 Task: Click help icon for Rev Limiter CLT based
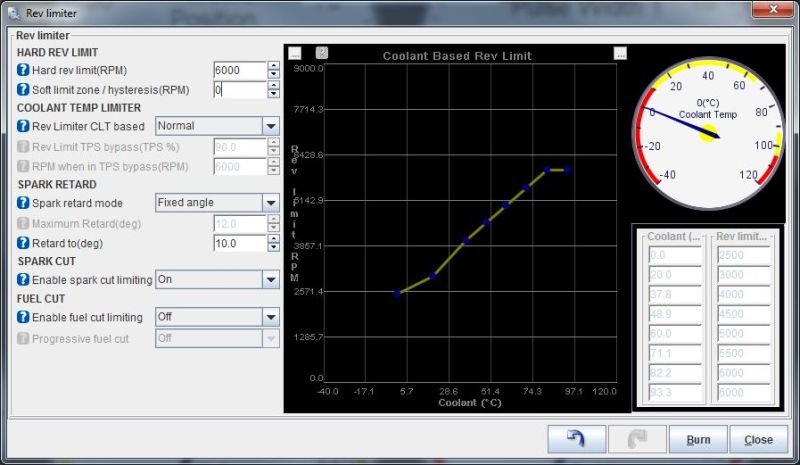click(x=24, y=127)
